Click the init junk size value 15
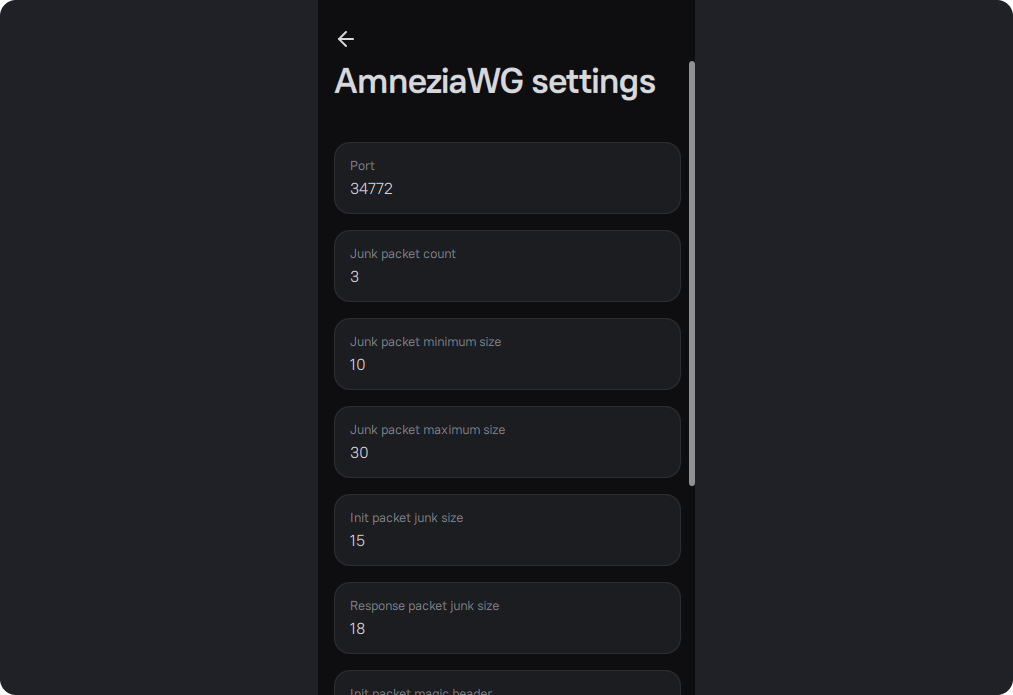 tap(358, 541)
